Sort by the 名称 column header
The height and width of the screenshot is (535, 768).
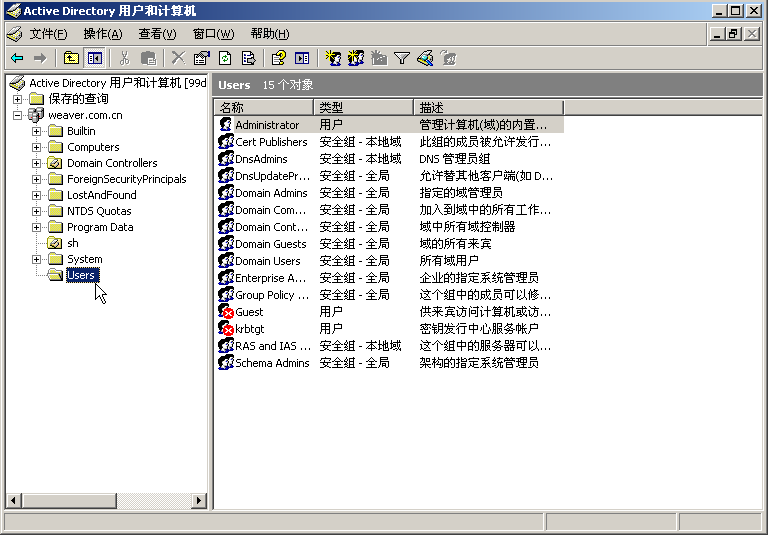pyautogui.click(x=264, y=107)
